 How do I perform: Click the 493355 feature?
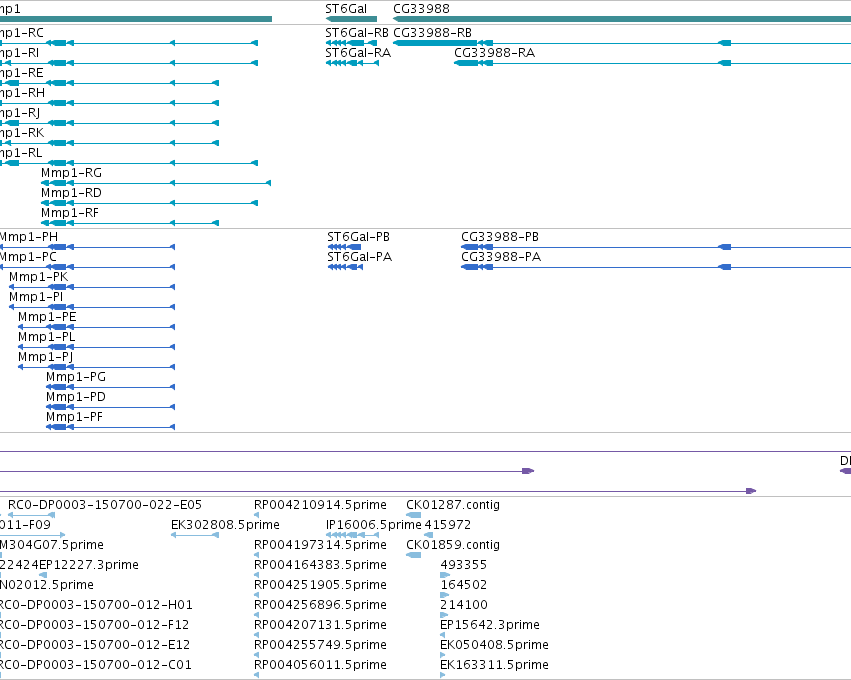(445, 575)
